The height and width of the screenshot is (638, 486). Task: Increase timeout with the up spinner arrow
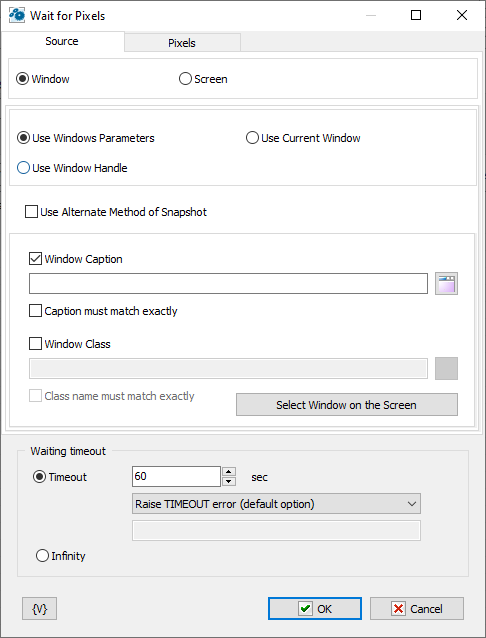[229, 472]
